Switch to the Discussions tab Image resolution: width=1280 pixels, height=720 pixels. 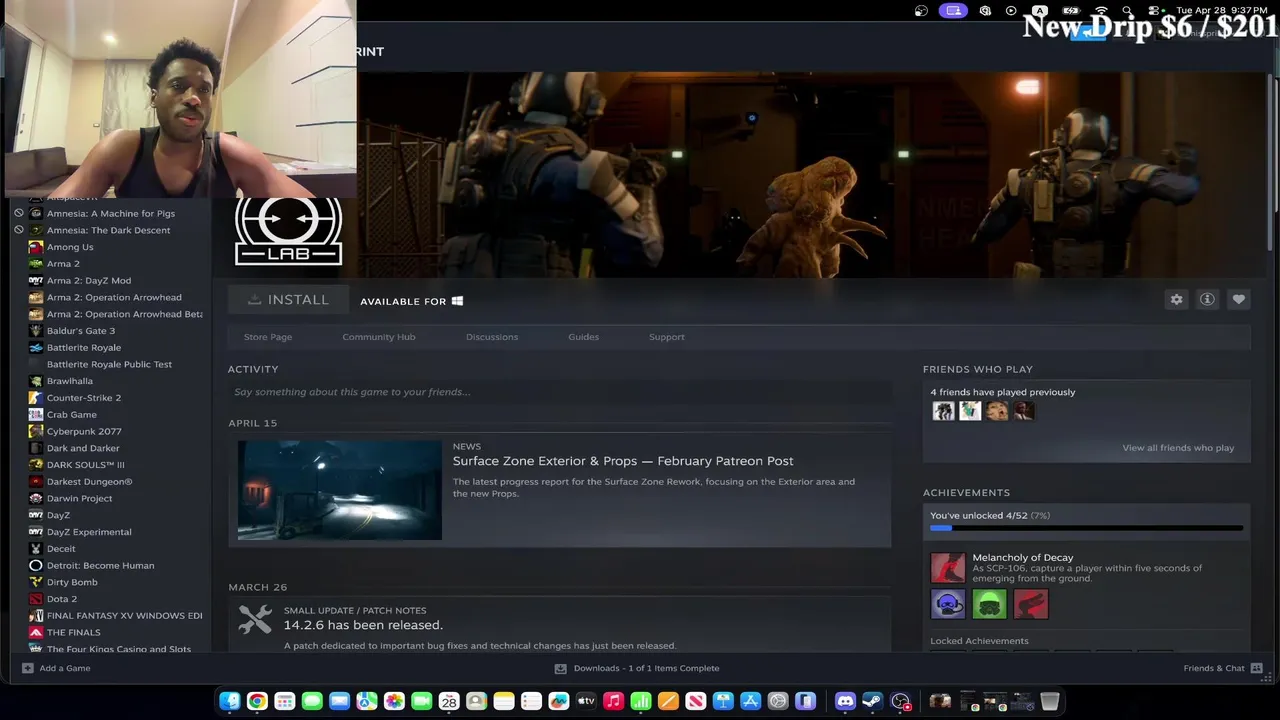(492, 337)
